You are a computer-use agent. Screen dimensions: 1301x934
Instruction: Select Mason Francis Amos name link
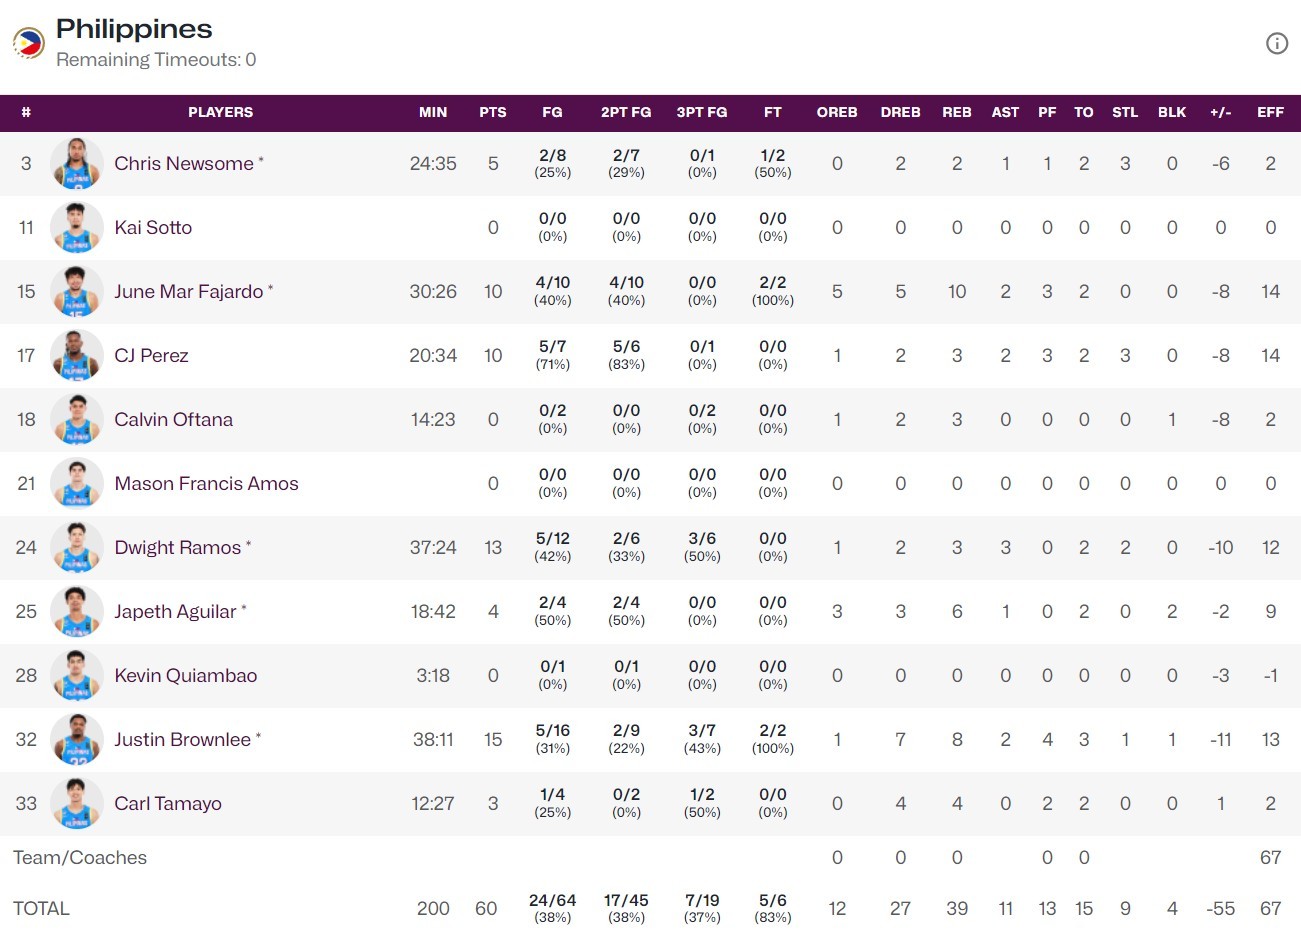[206, 484]
